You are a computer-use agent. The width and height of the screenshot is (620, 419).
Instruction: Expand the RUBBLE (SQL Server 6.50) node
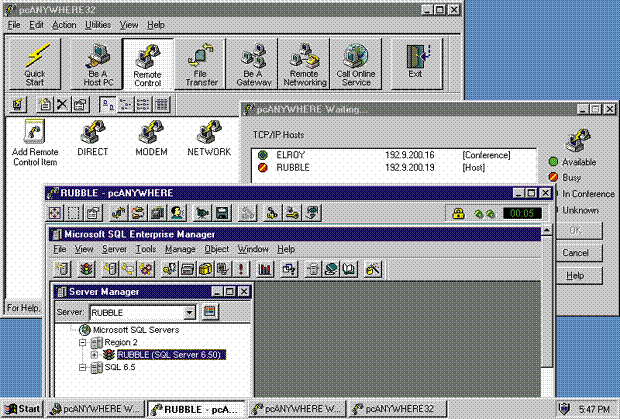pyautogui.click(x=94, y=355)
